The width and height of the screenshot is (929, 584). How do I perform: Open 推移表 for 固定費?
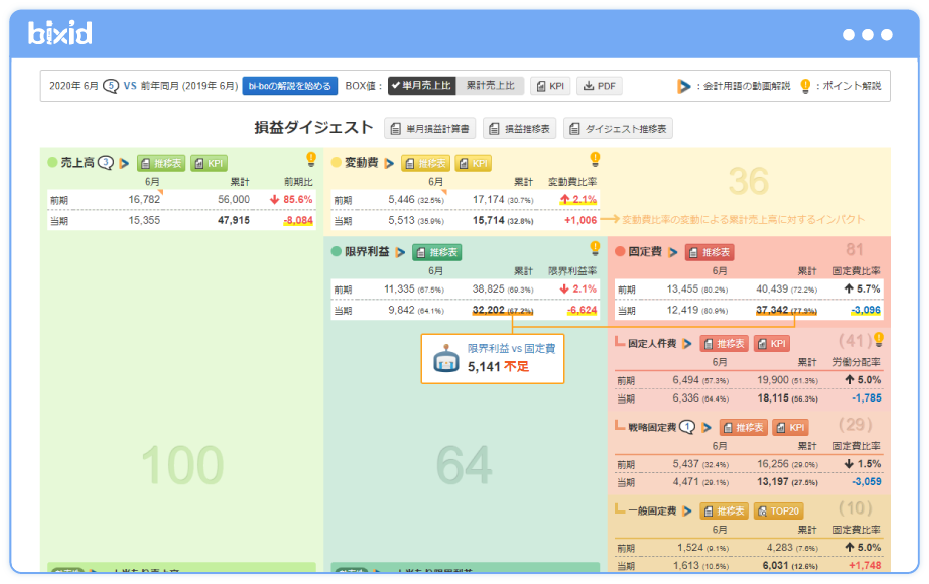pyautogui.click(x=710, y=252)
